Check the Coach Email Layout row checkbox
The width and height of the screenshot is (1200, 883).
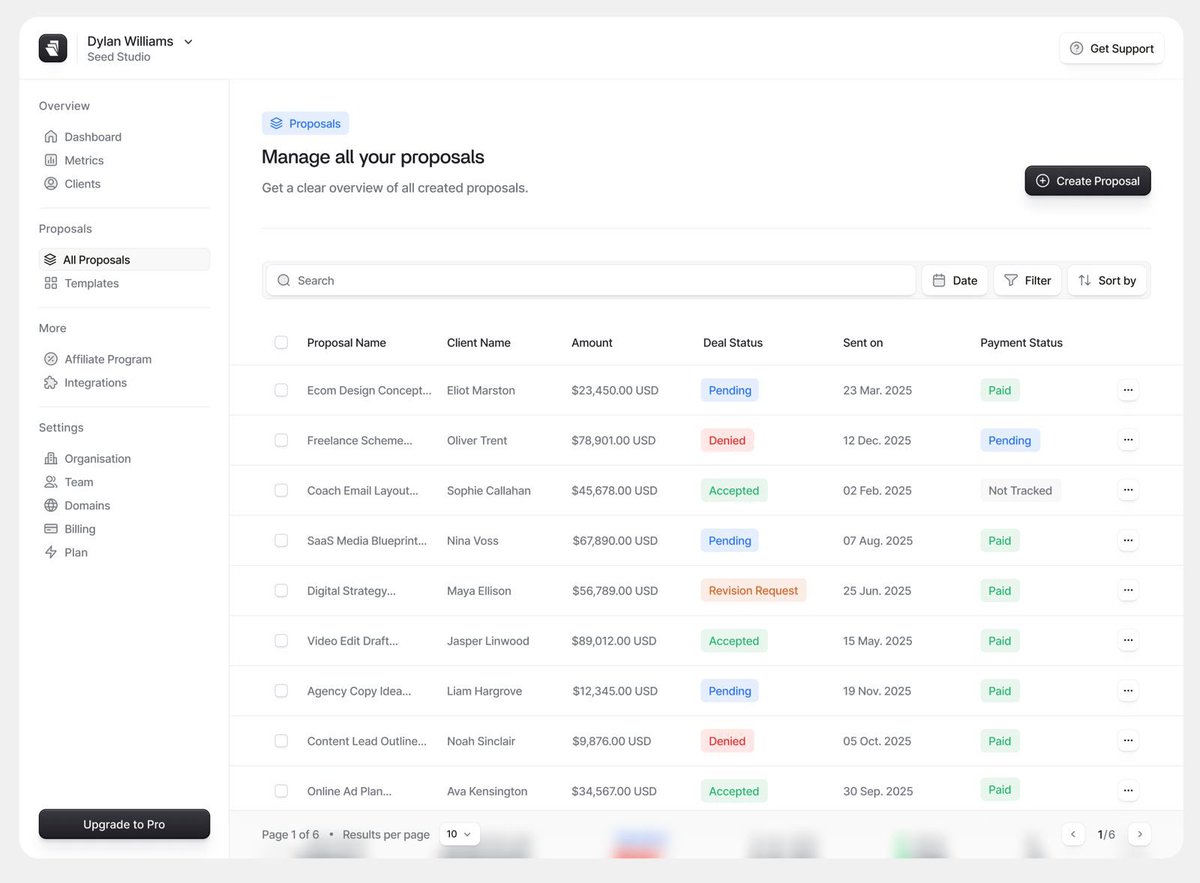point(281,490)
